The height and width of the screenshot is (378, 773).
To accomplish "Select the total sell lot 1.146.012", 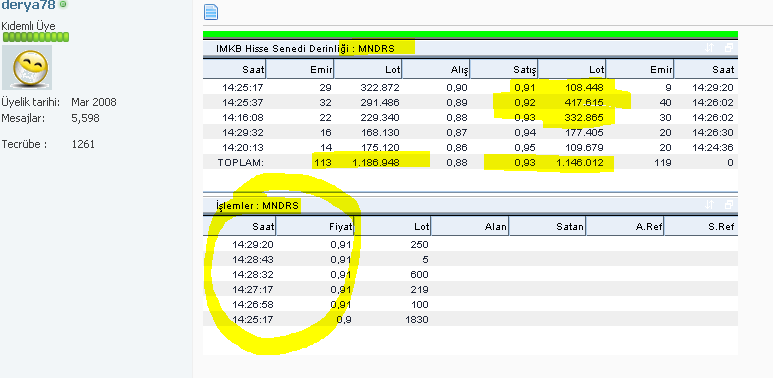I will (x=580, y=162).
